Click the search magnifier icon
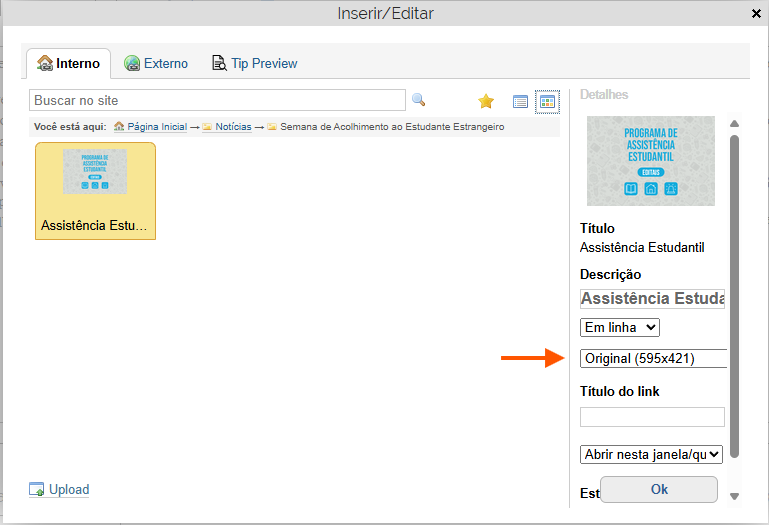The width and height of the screenshot is (769, 525). click(x=418, y=100)
